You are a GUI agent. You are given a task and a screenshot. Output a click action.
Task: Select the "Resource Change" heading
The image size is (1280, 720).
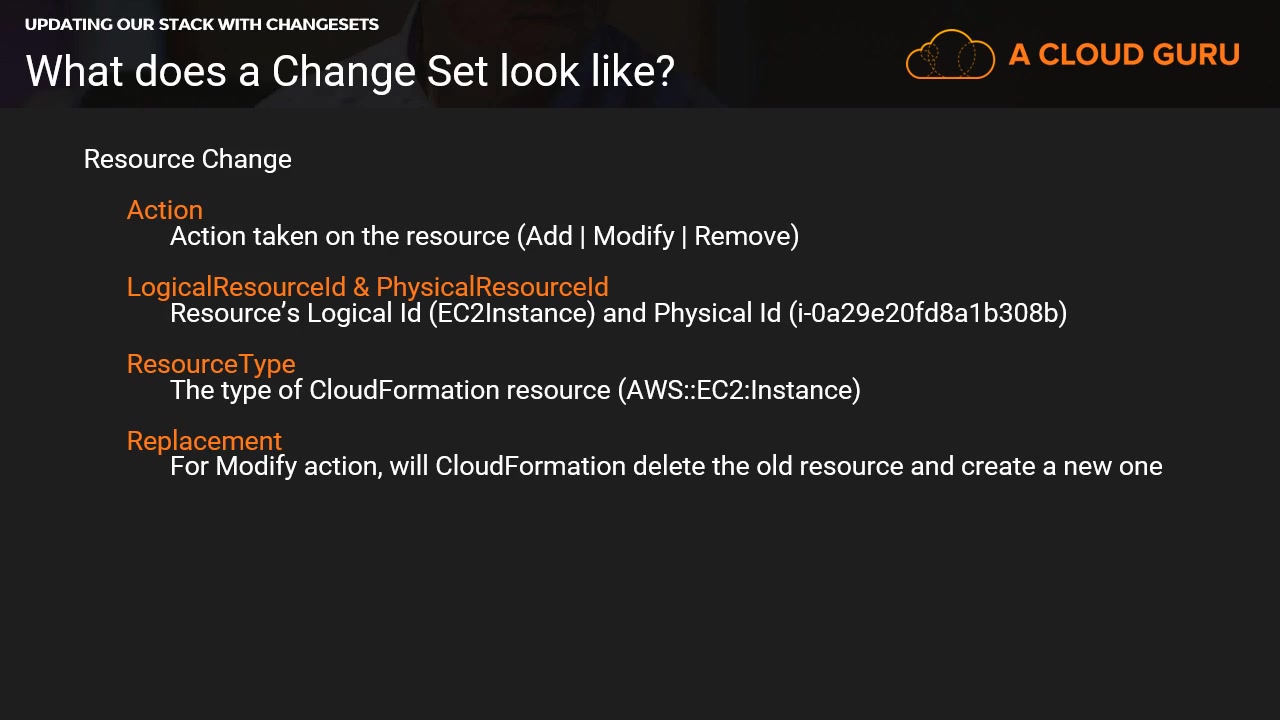point(188,159)
